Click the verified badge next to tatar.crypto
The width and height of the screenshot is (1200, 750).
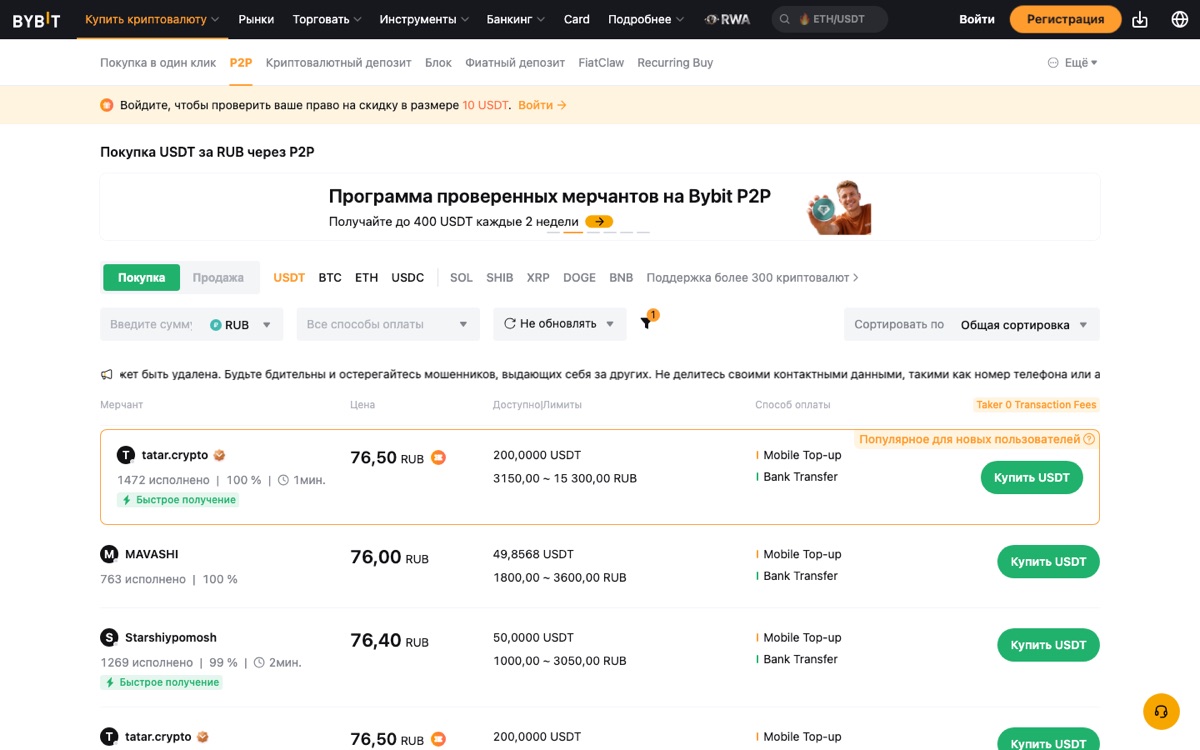(x=220, y=455)
